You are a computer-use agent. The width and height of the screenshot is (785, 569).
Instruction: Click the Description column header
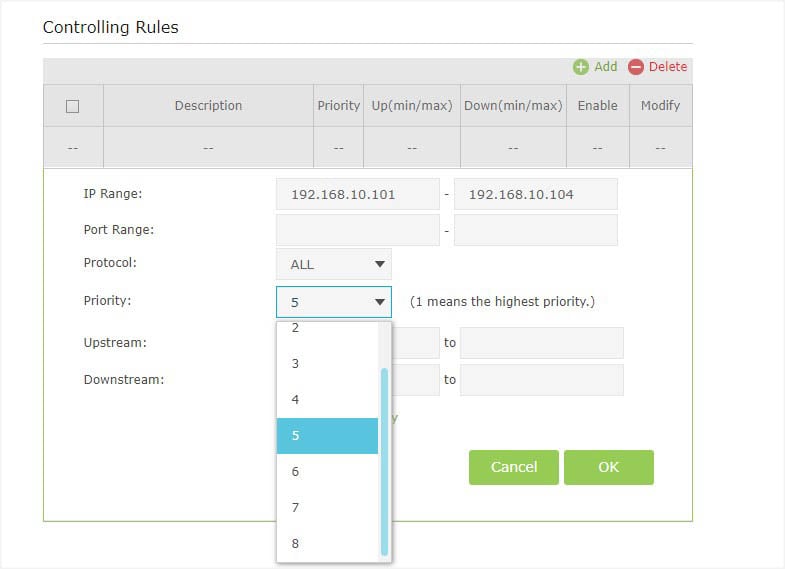tap(208, 106)
